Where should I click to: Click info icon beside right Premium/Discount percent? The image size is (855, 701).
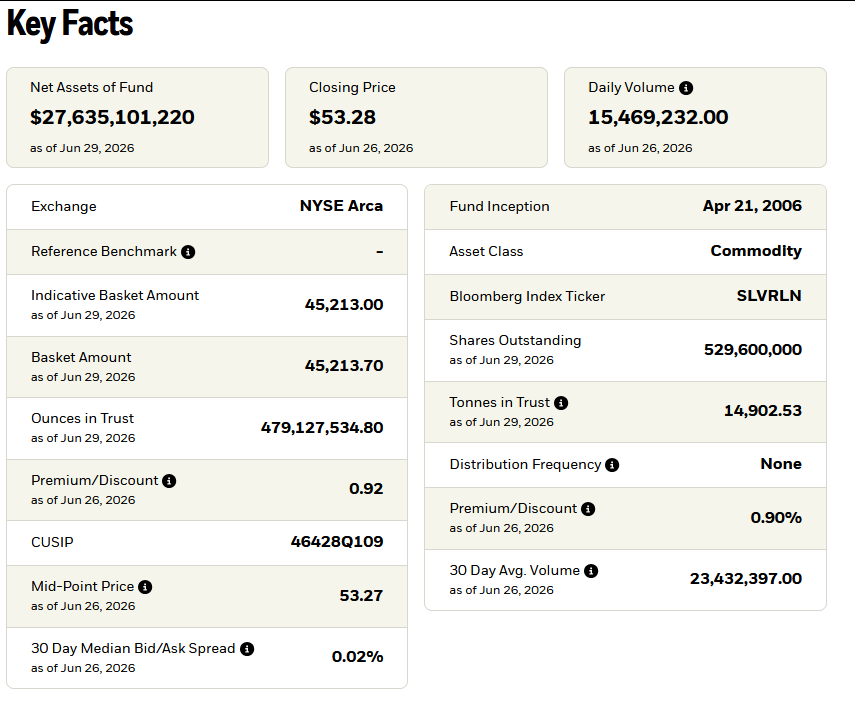coord(588,509)
